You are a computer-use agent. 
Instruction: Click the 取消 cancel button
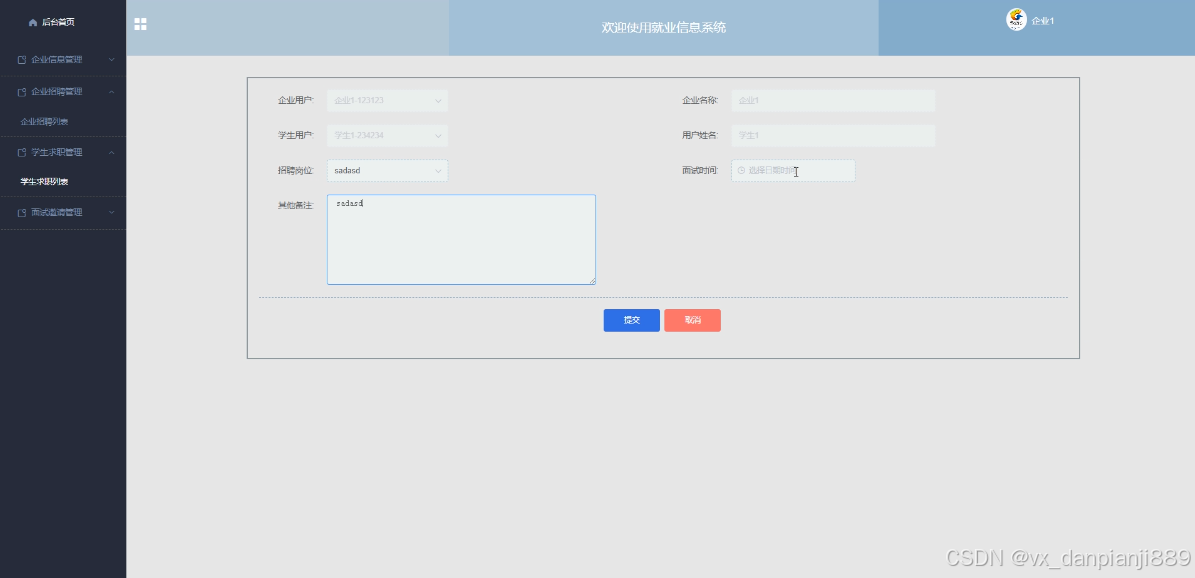692,320
